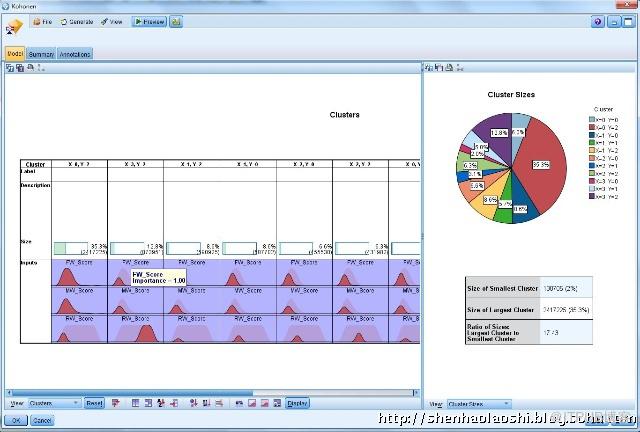Click the Inputs row label
Image resolution: width=640 pixels, height=432 pixels.
[29, 263]
